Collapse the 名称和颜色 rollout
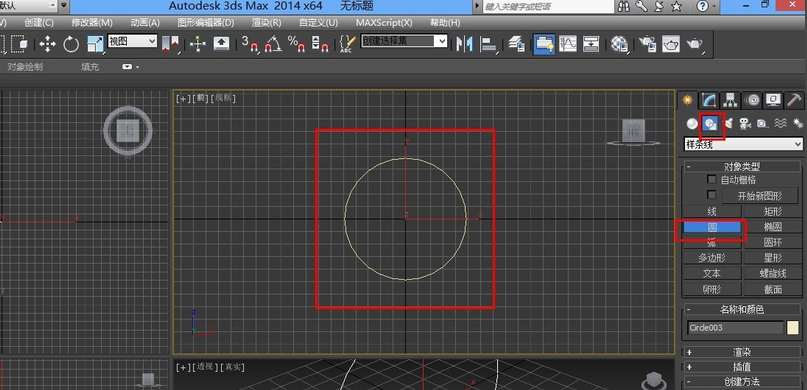The image size is (807, 390). tap(742, 309)
